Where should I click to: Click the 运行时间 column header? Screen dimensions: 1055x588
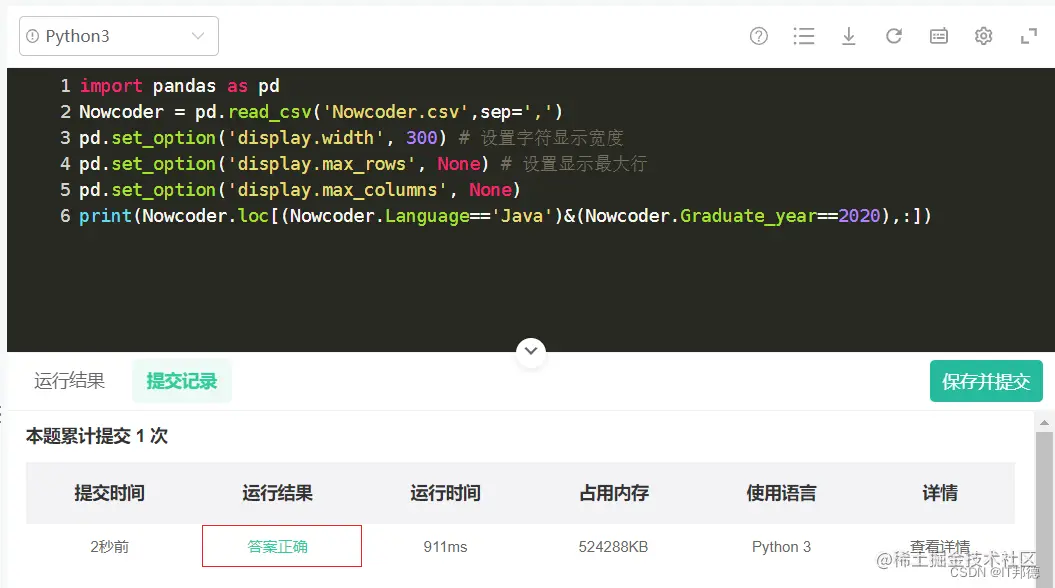445,493
